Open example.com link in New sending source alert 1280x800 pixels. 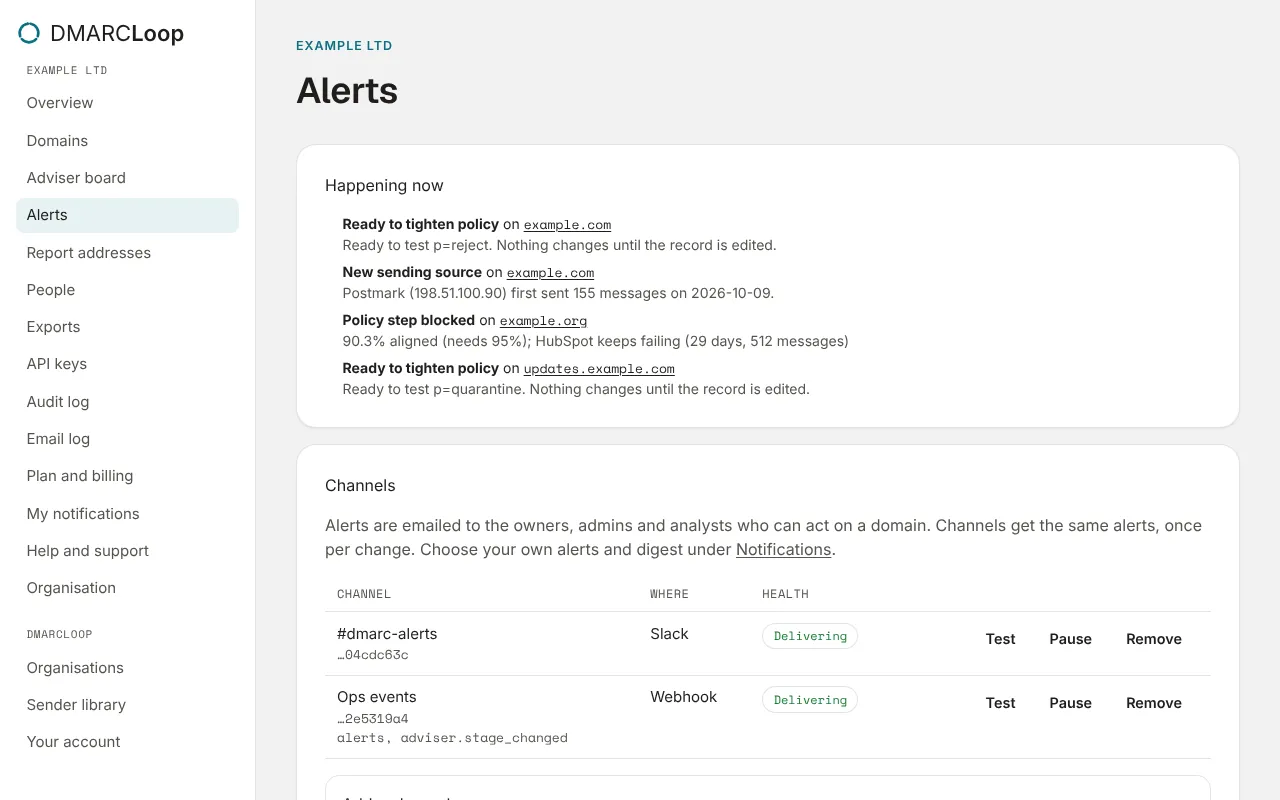550,273
